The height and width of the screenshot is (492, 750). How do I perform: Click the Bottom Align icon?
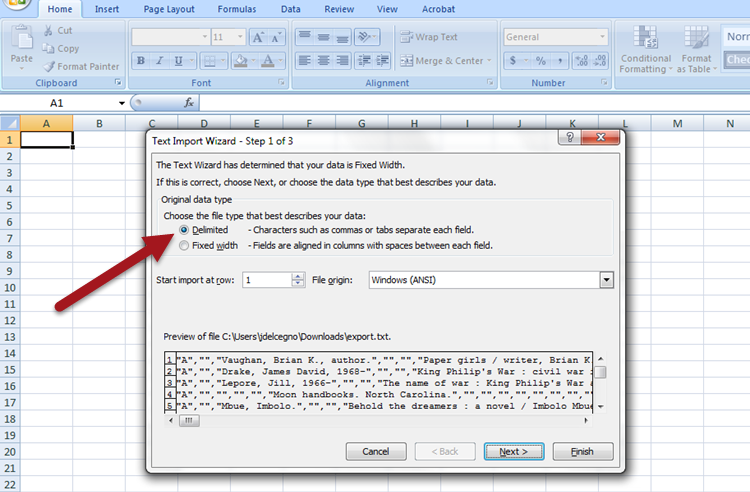[342, 37]
